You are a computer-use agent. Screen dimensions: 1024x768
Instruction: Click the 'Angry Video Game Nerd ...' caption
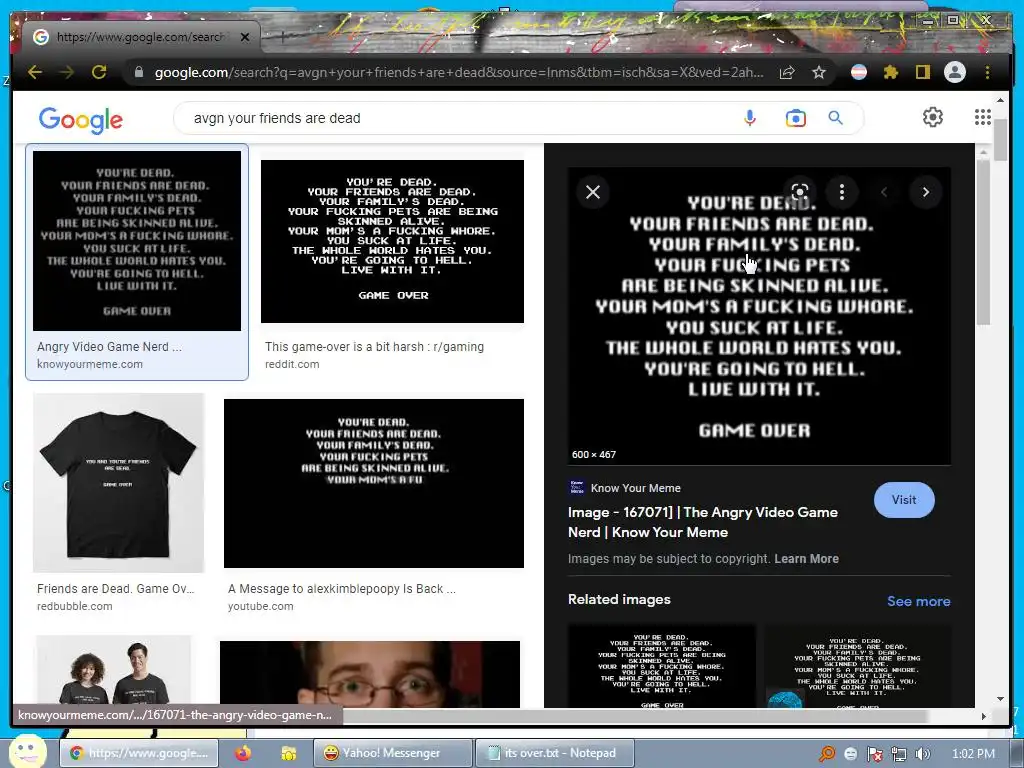point(109,347)
